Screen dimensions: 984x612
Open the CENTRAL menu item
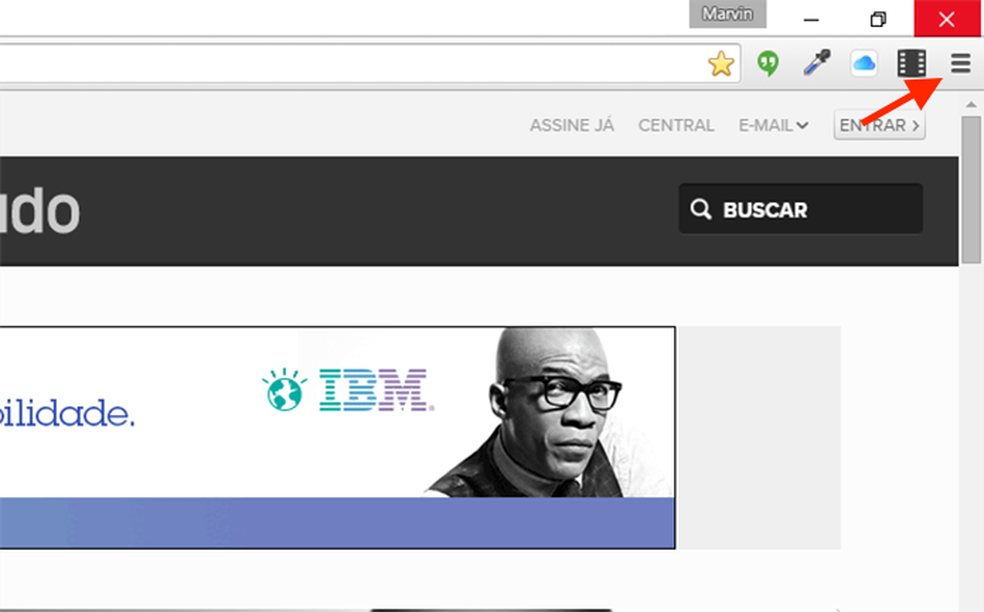point(676,125)
